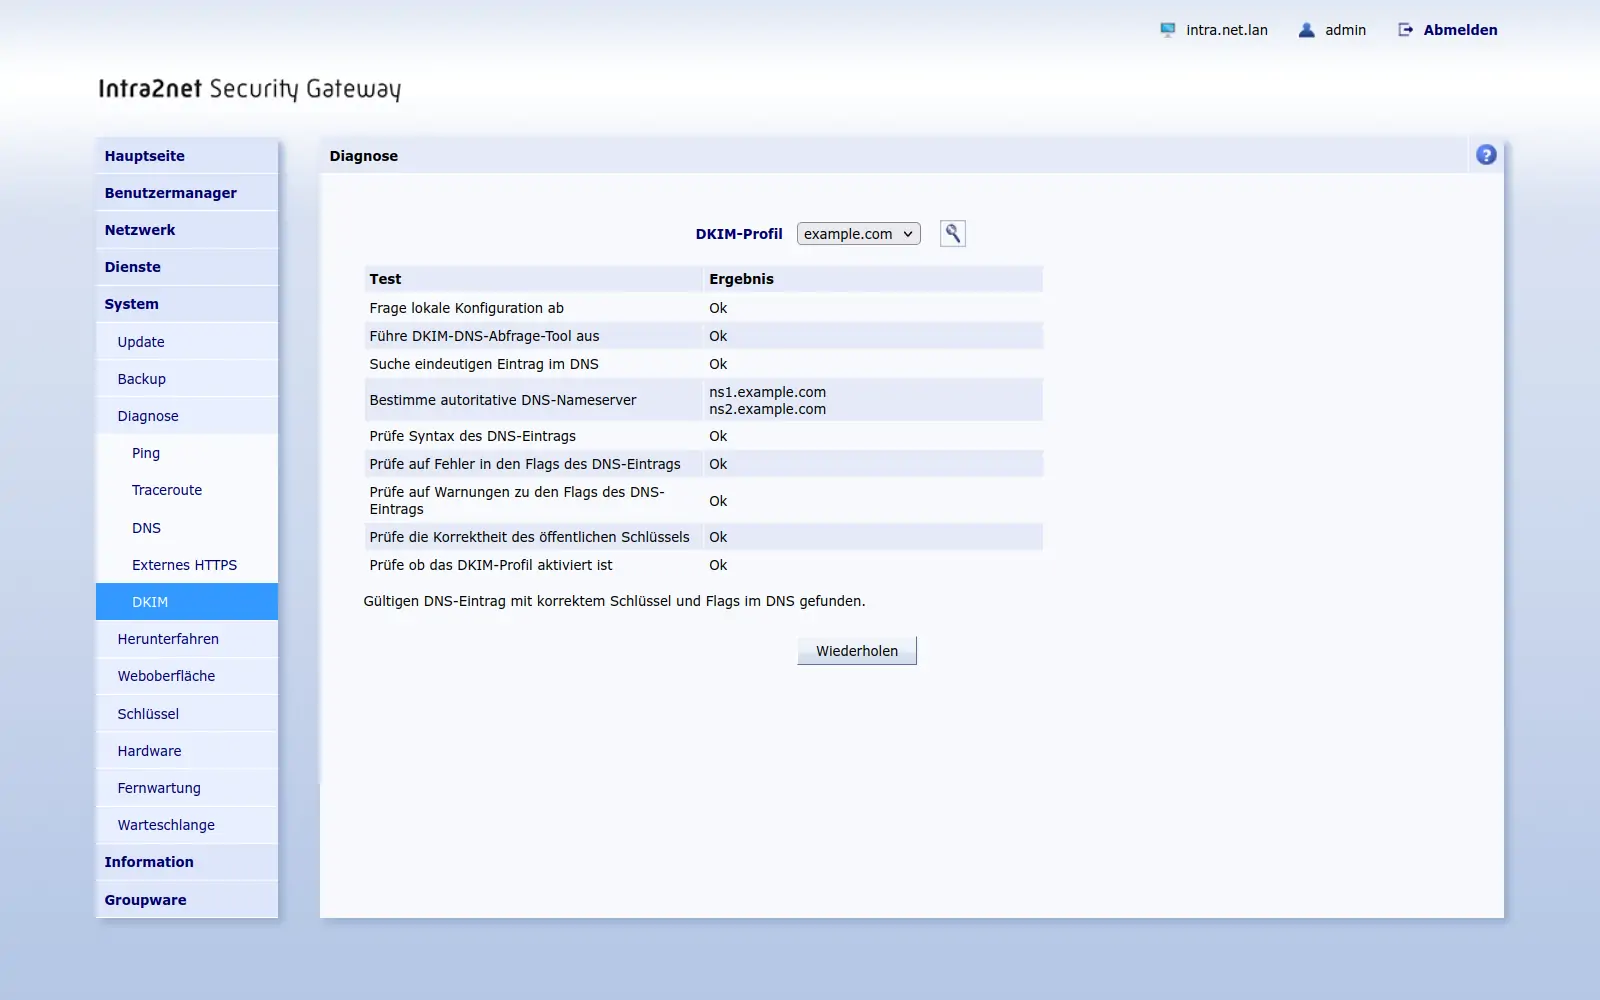Screen dimensions: 1600x1000
Task: Click the Intra2net Security Gateway logo
Action: pos(249,89)
